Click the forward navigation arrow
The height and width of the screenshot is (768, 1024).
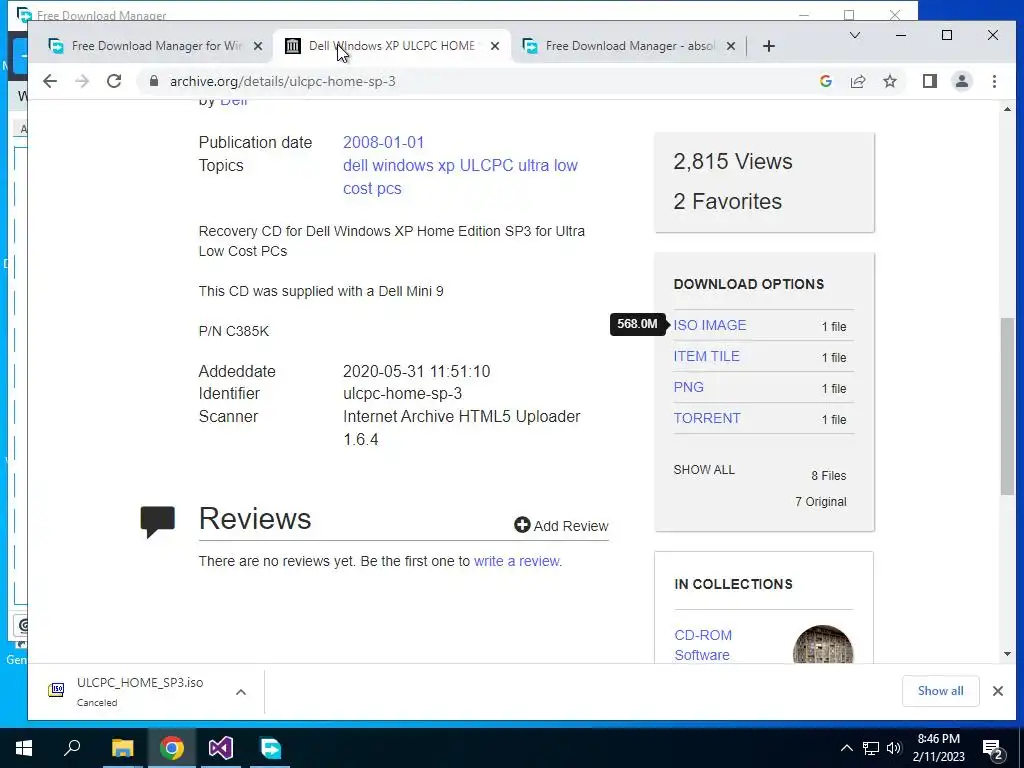click(82, 81)
